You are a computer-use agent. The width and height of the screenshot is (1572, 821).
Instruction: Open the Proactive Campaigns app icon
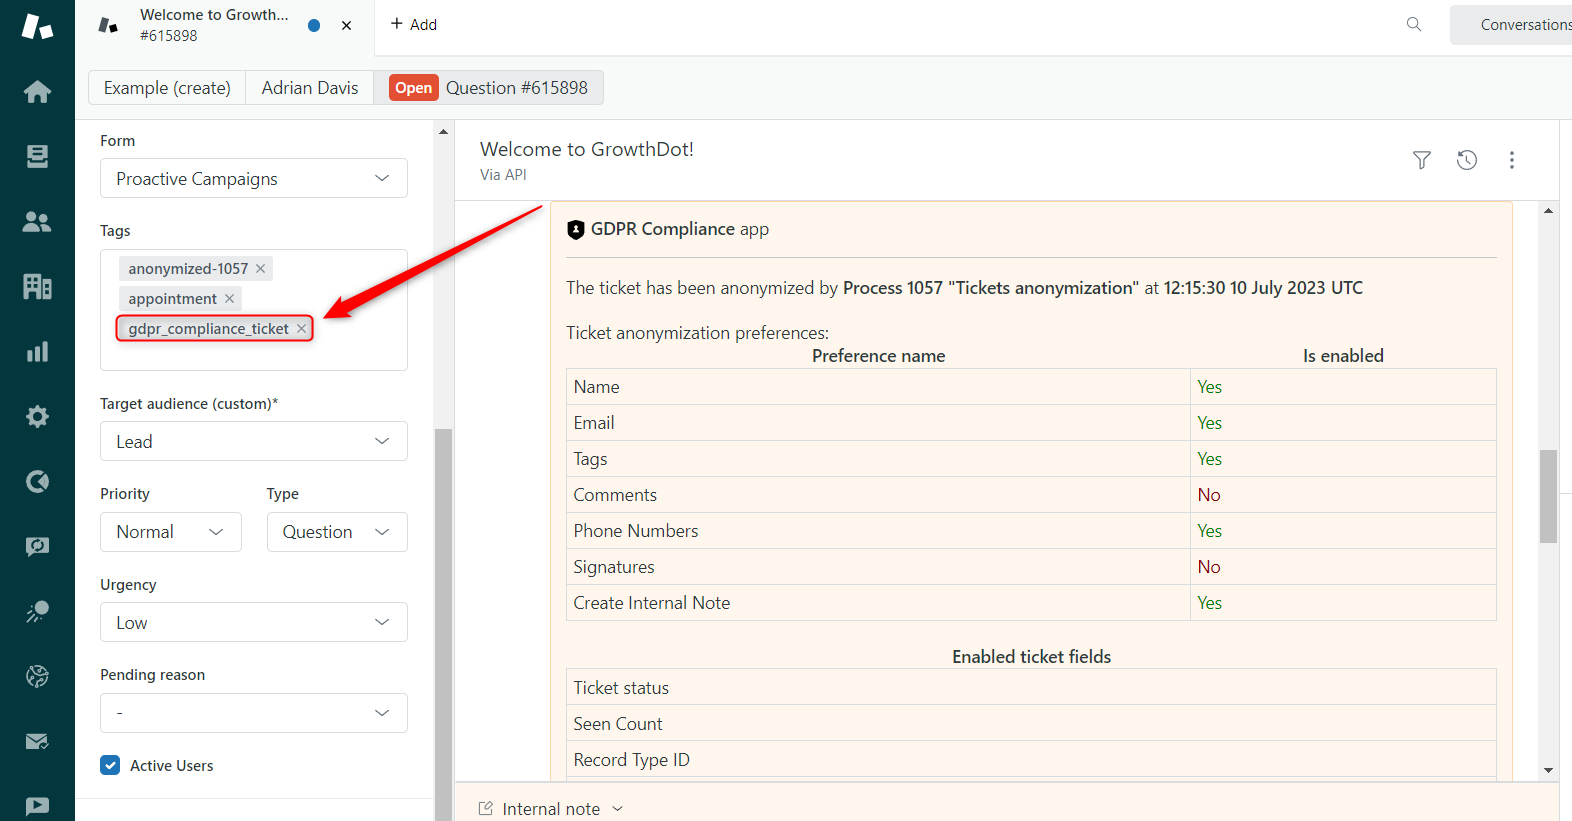[x=37, y=612]
